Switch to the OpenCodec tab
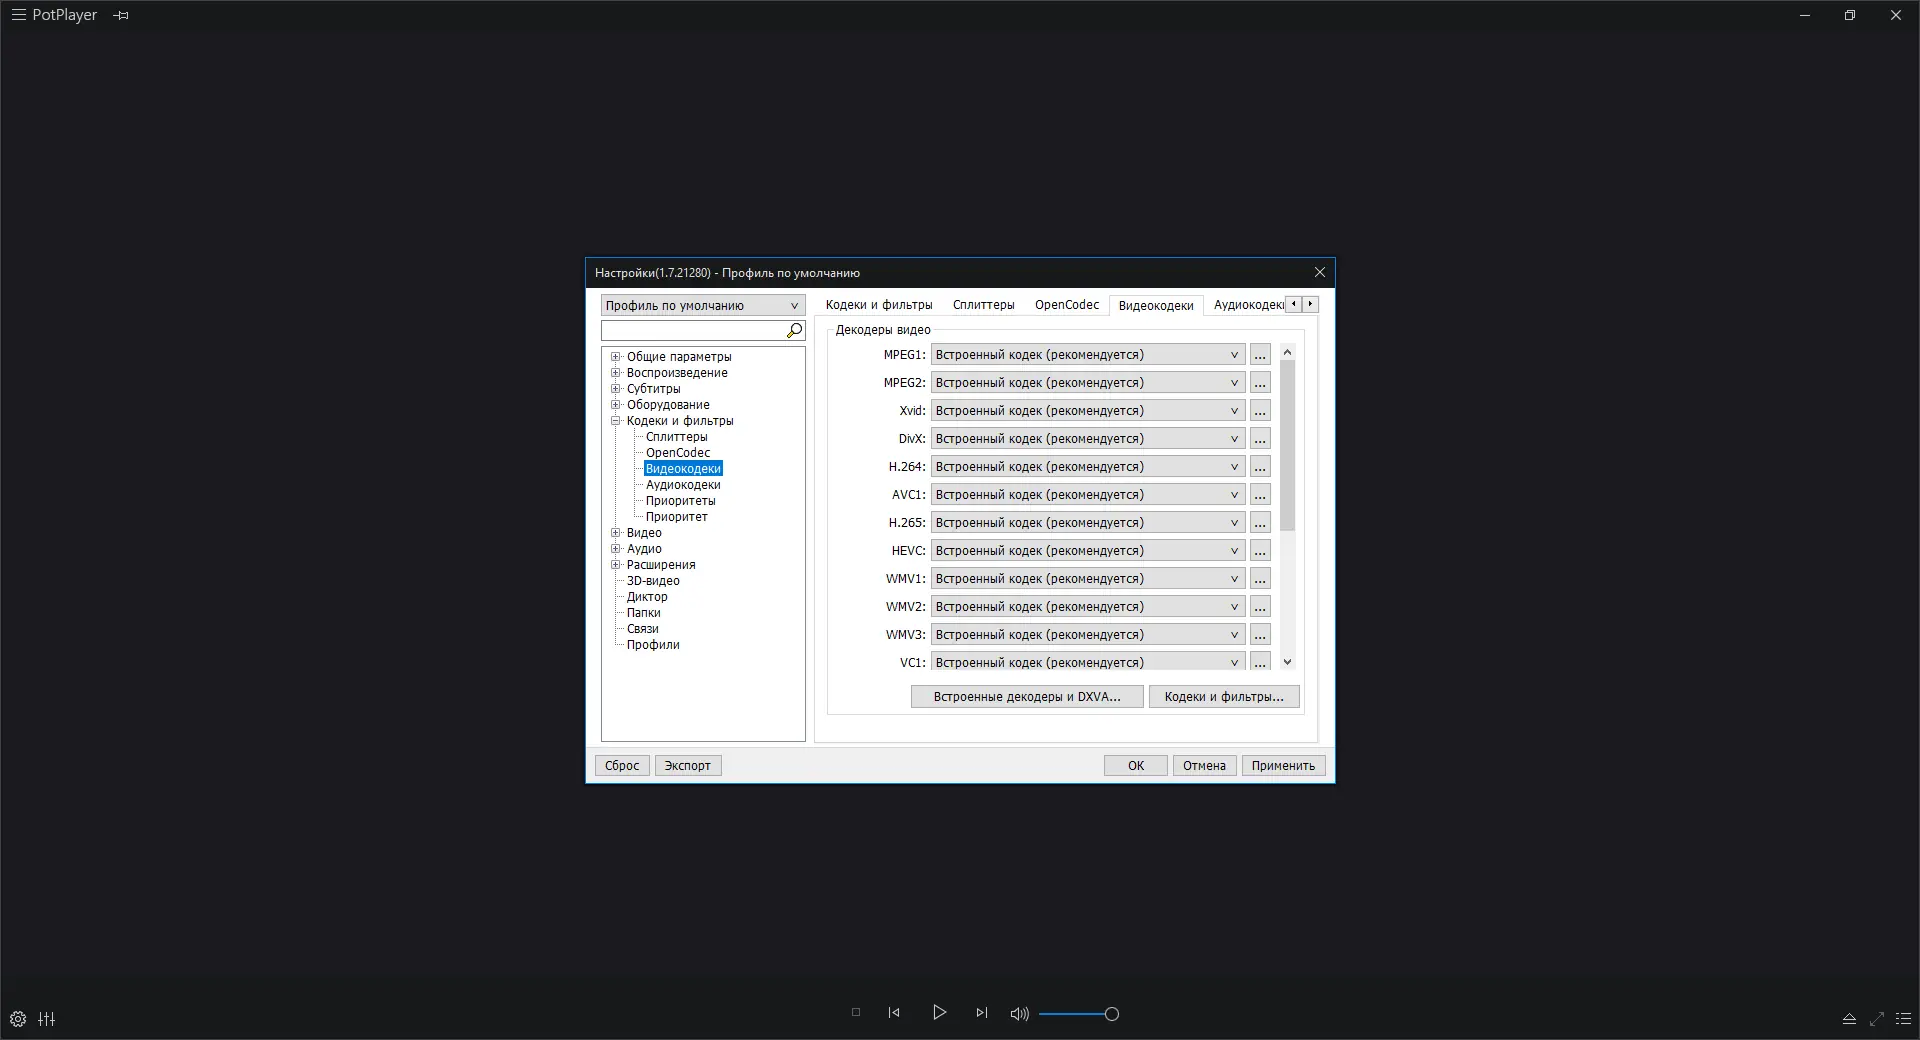Screen dimensions: 1920x1040 [x=1067, y=305]
